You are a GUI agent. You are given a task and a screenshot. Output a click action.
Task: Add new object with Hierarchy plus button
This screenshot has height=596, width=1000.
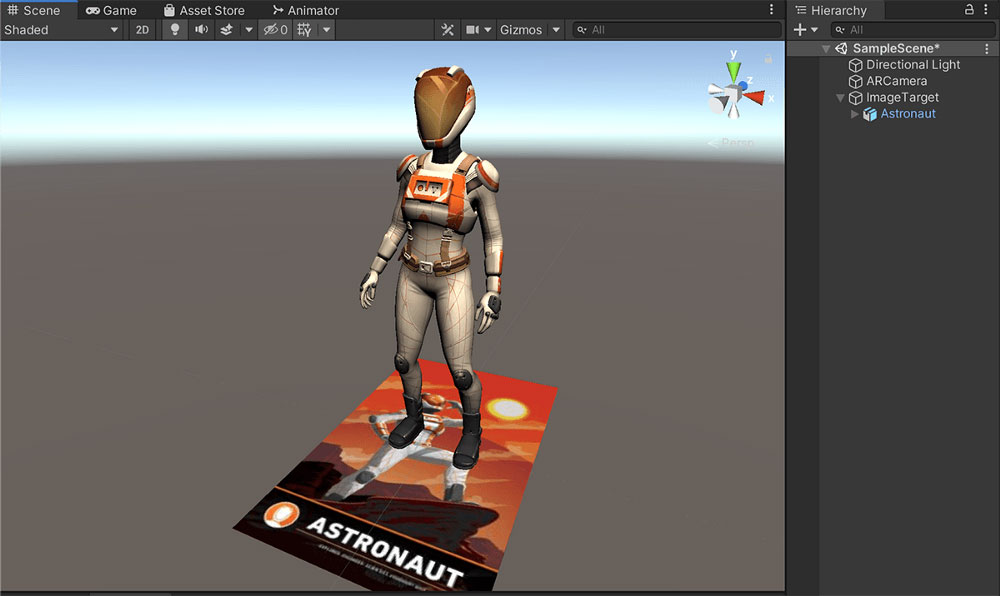click(x=800, y=29)
